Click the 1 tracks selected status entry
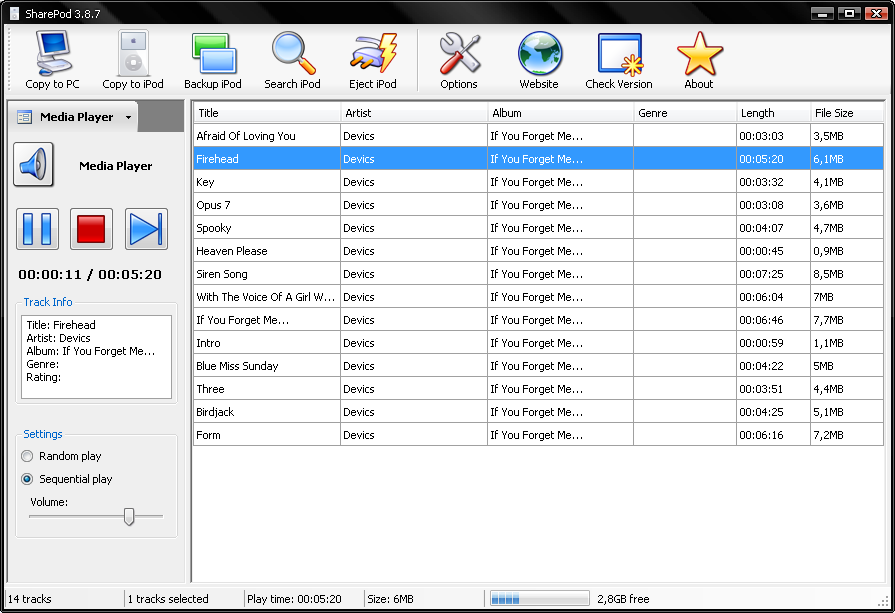 pyautogui.click(x=168, y=599)
